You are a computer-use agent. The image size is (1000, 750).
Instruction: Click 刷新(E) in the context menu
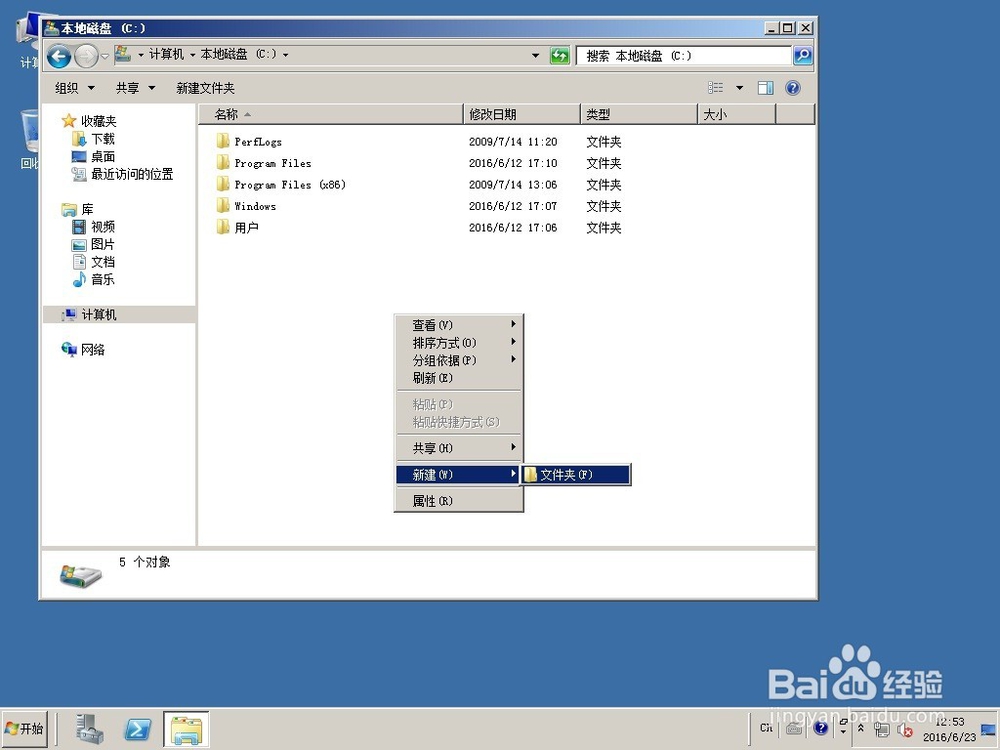[x=431, y=378]
